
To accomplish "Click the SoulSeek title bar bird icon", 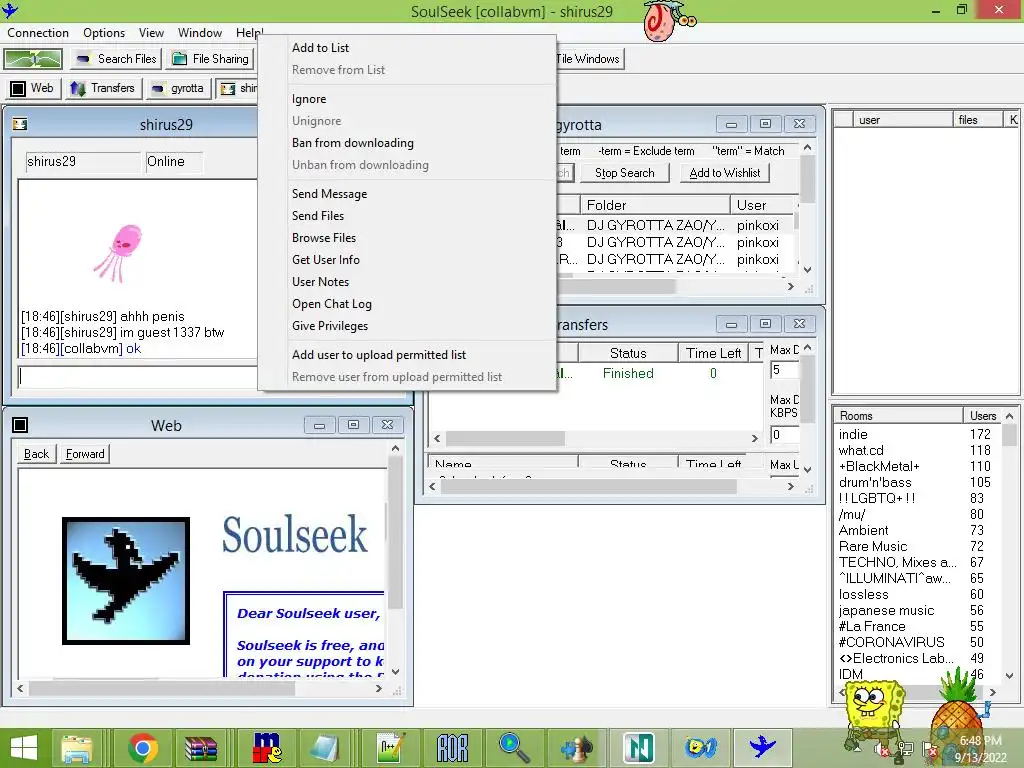I will click(x=10, y=10).
